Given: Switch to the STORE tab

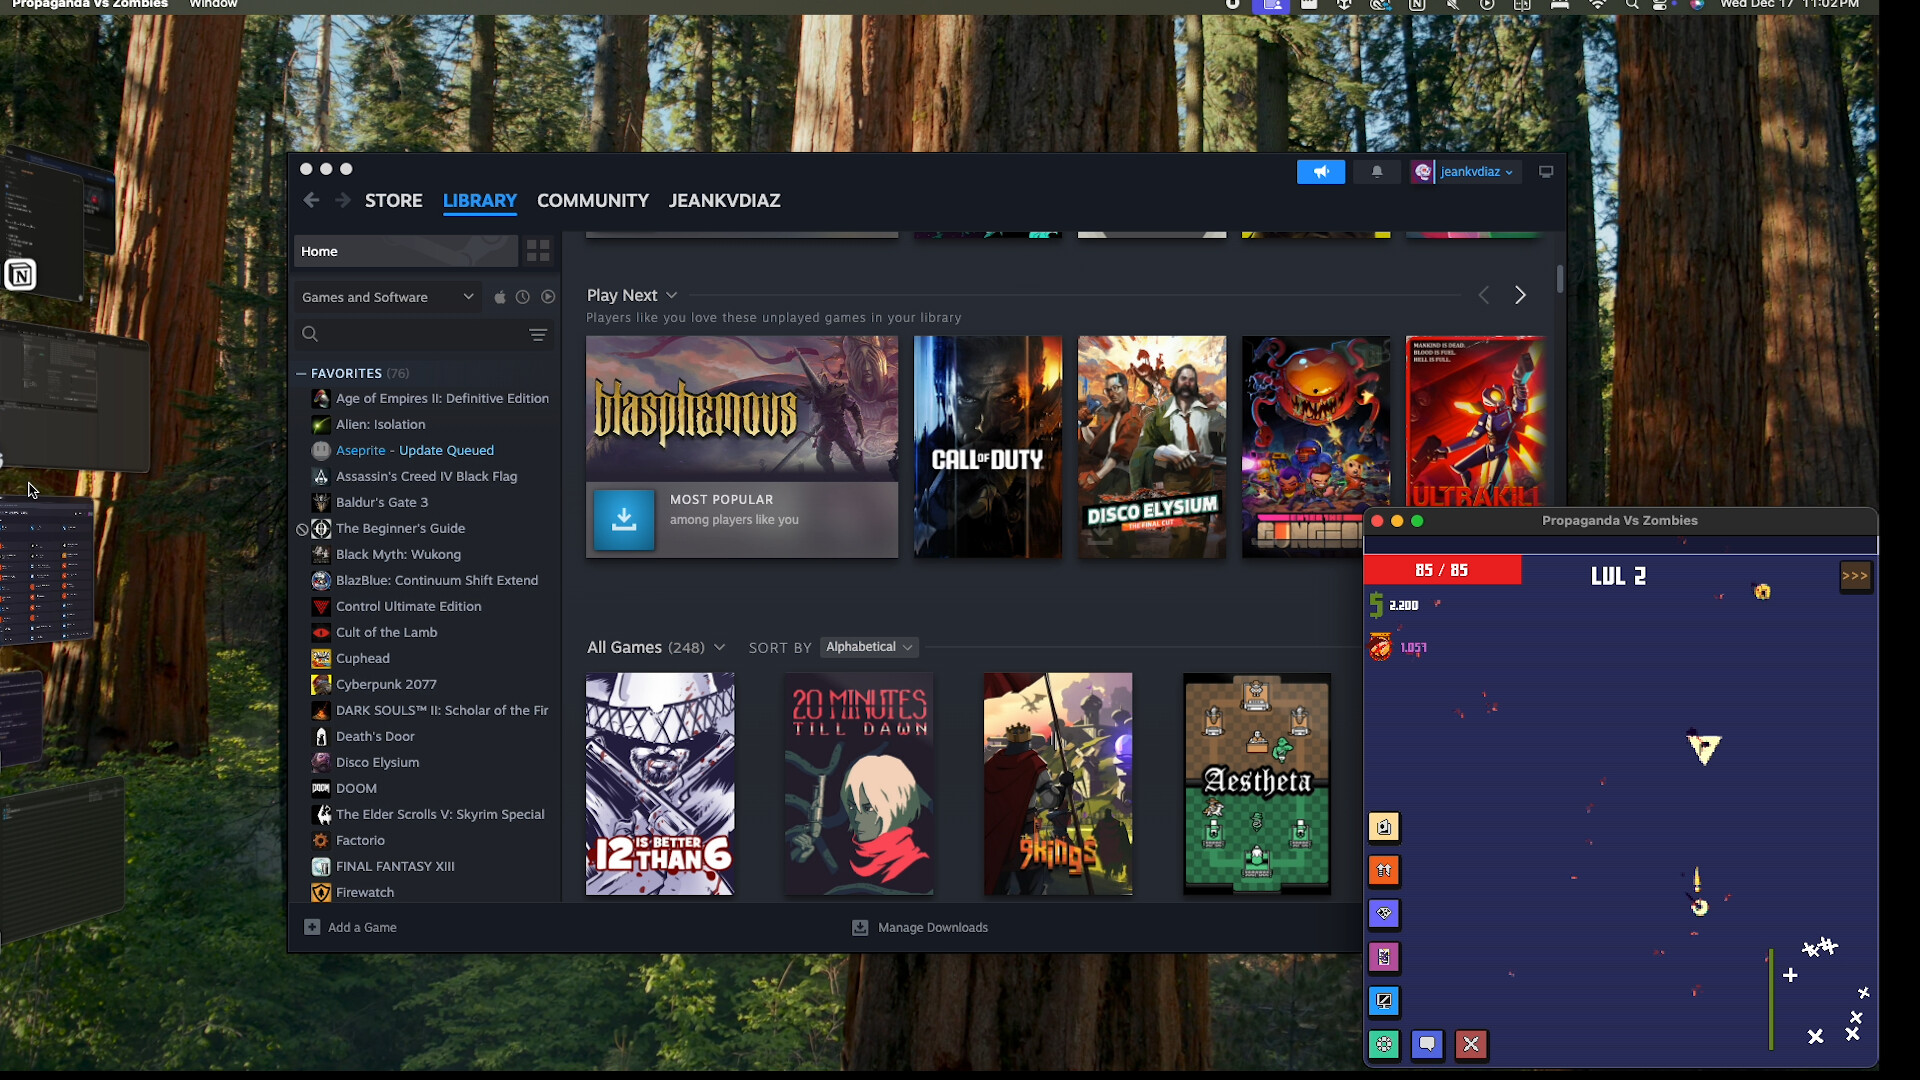Looking at the screenshot, I should [x=393, y=200].
